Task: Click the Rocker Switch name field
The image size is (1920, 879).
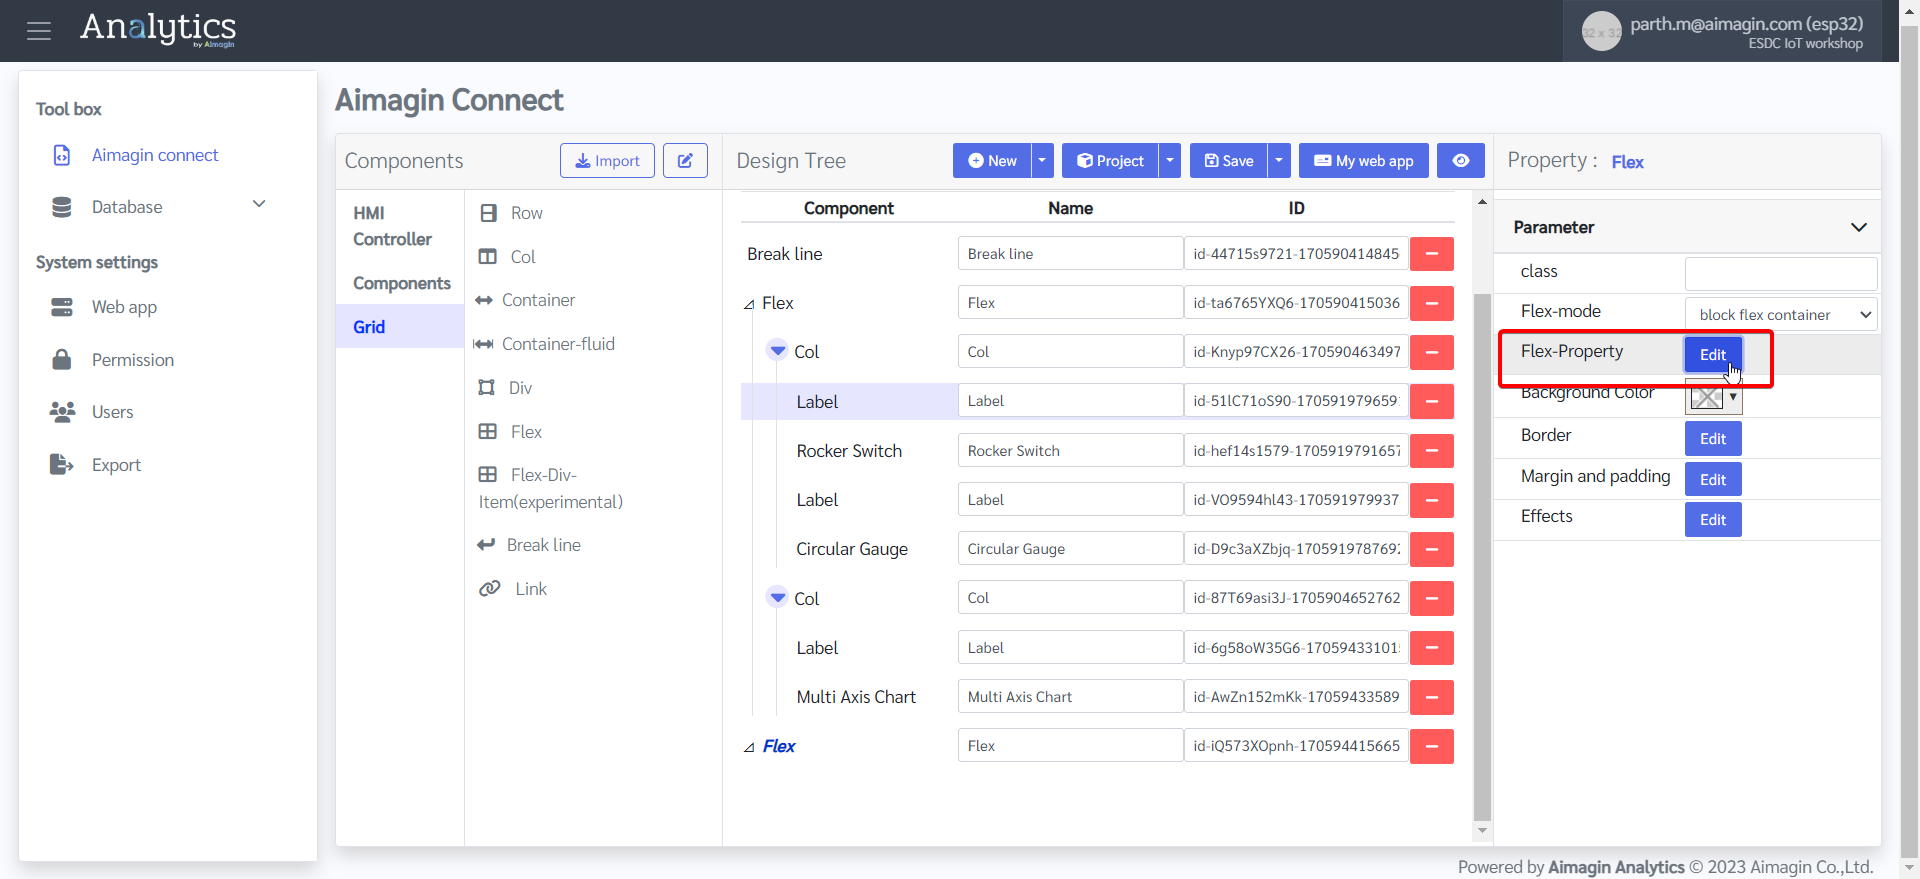Action: tap(1070, 451)
